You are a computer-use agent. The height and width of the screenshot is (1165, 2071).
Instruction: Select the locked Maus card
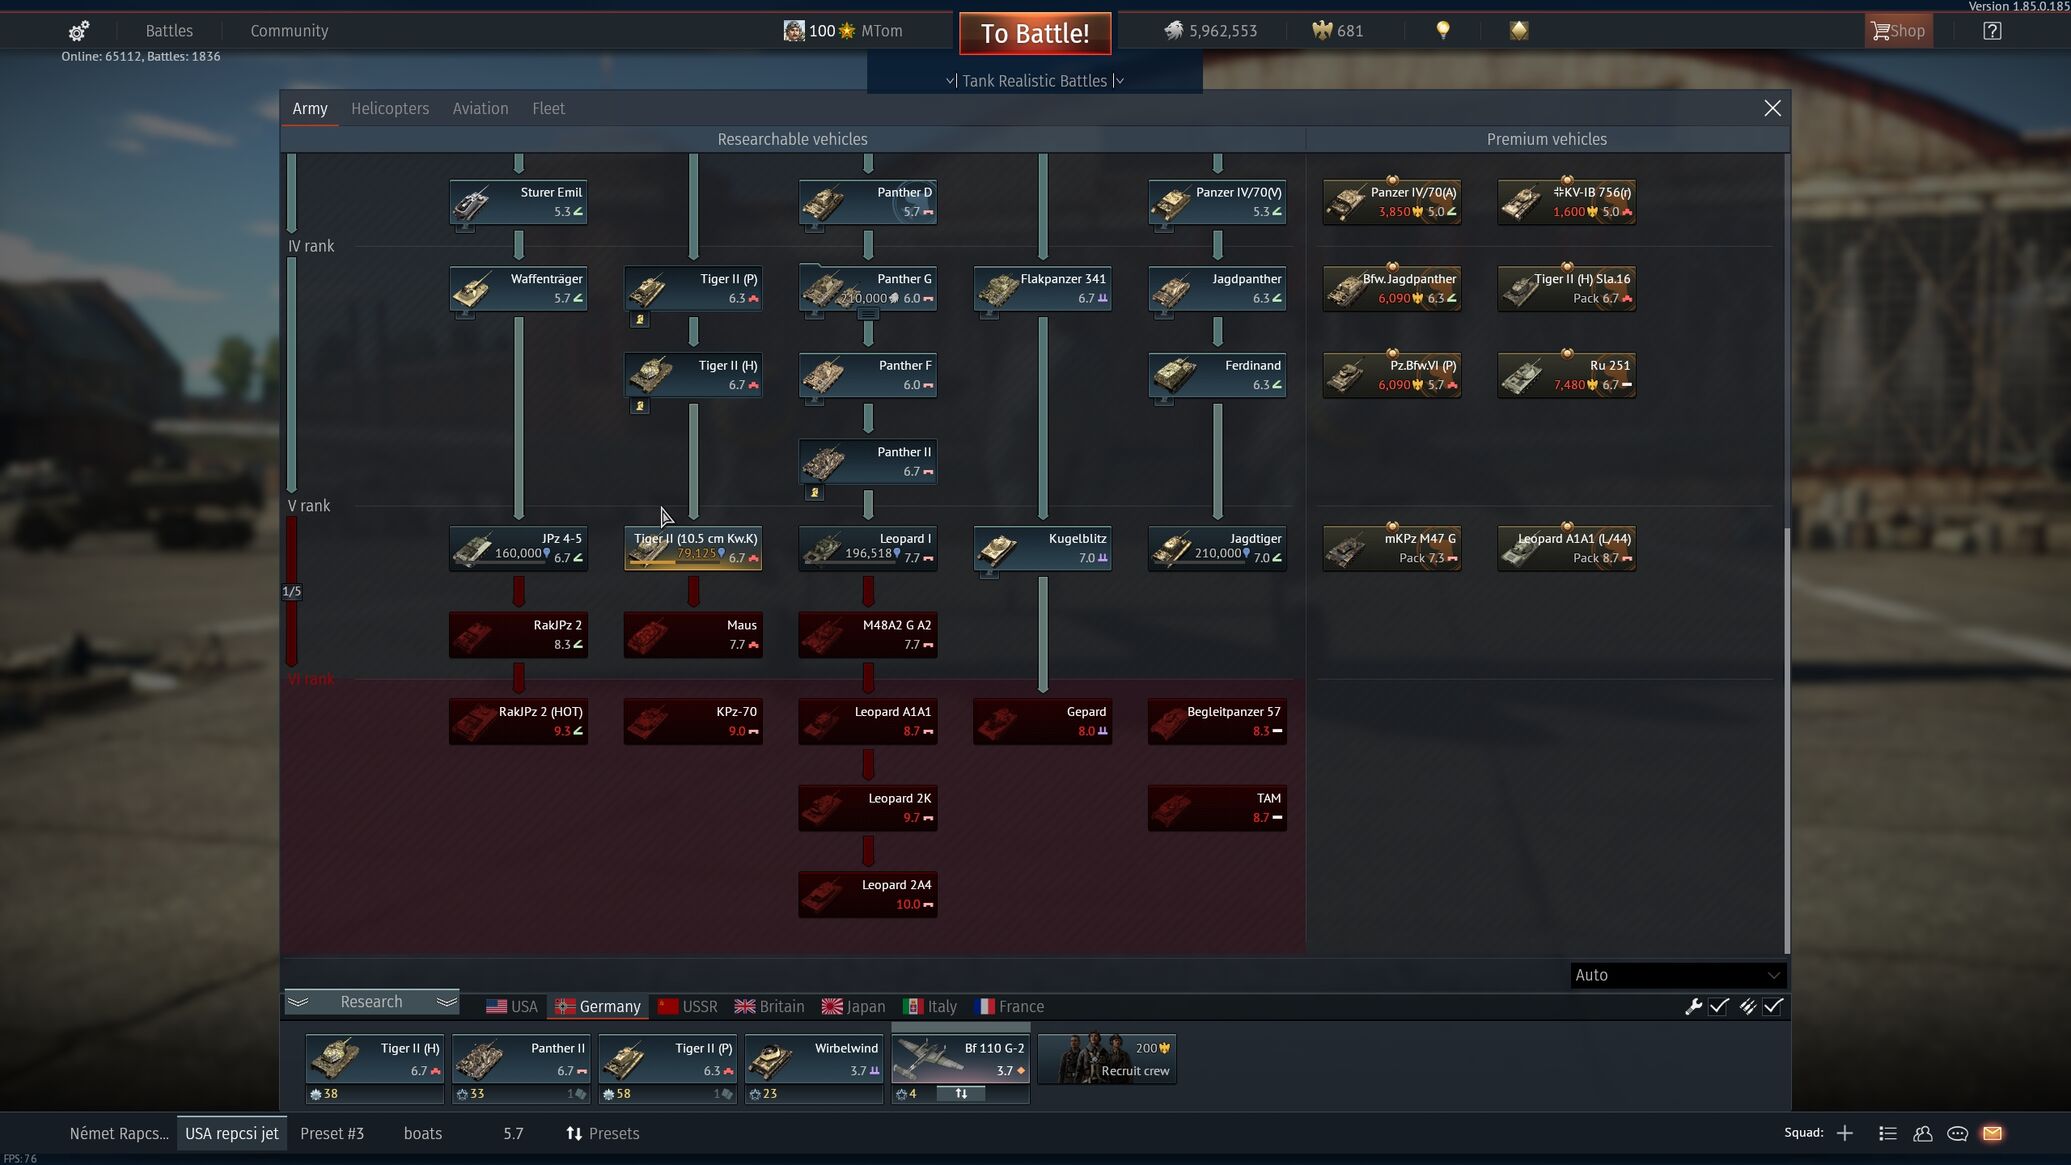click(x=693, y=635)
